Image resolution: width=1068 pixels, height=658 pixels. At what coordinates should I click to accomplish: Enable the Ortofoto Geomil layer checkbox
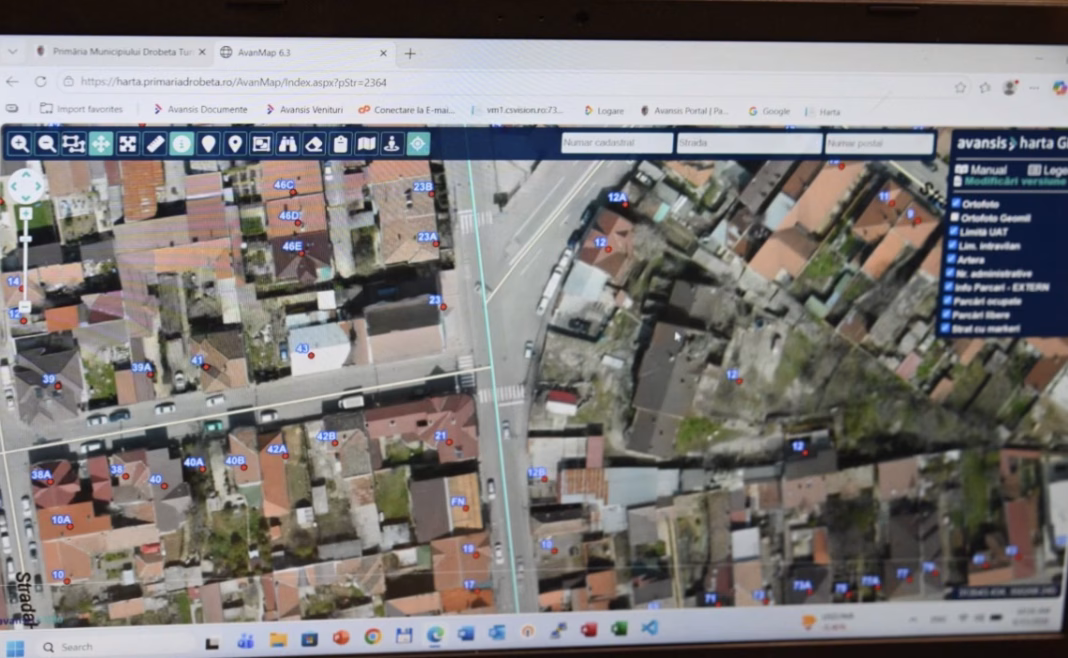pyautogui.click(x=955, y=217)
